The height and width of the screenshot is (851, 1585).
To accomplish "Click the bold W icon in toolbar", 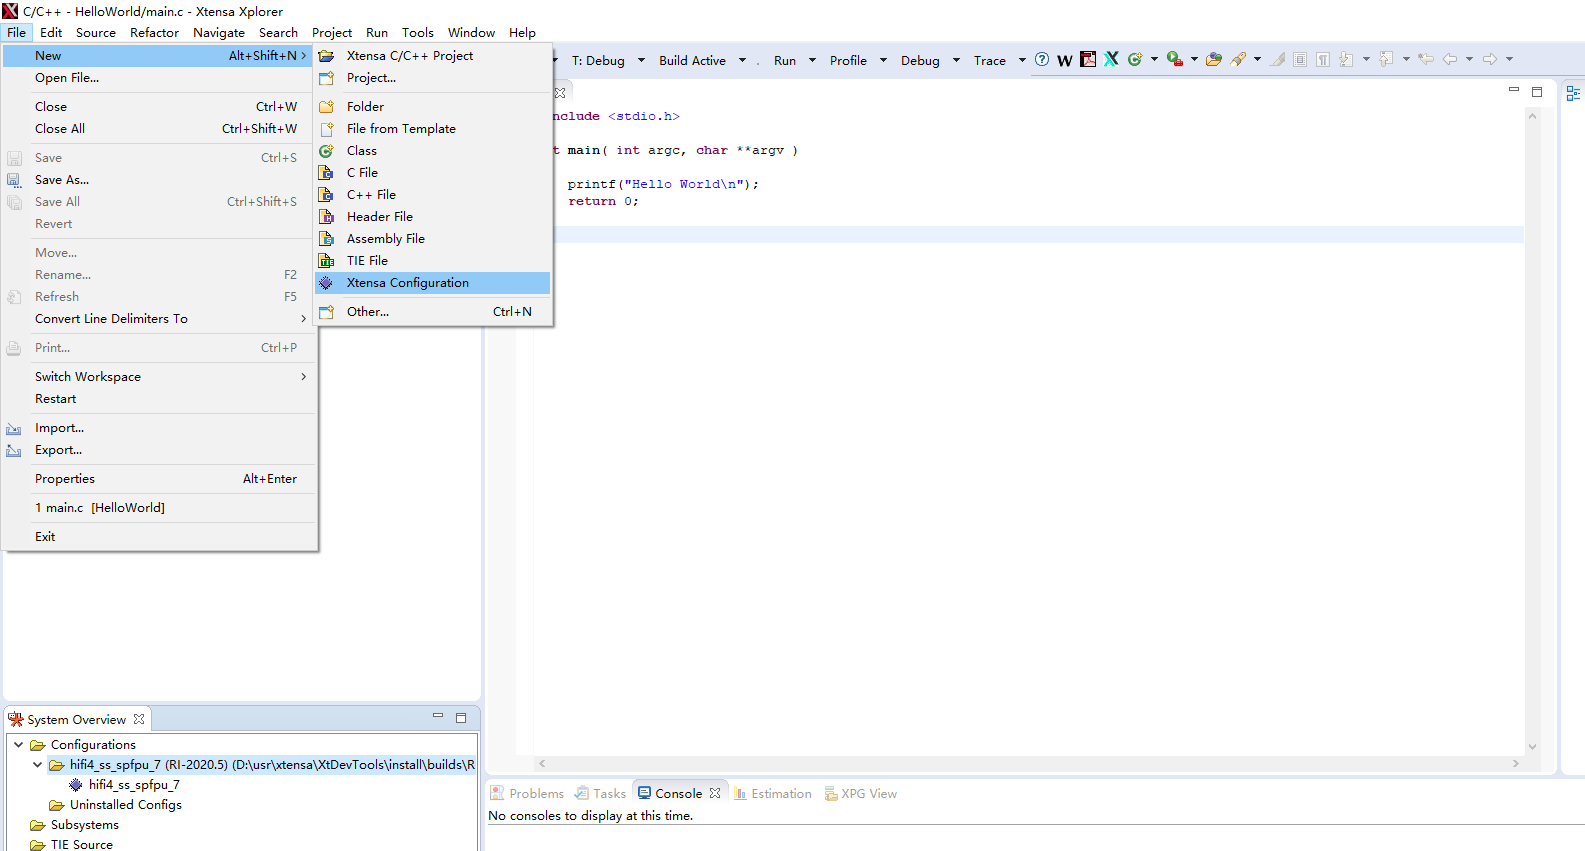I will 1065,61.
